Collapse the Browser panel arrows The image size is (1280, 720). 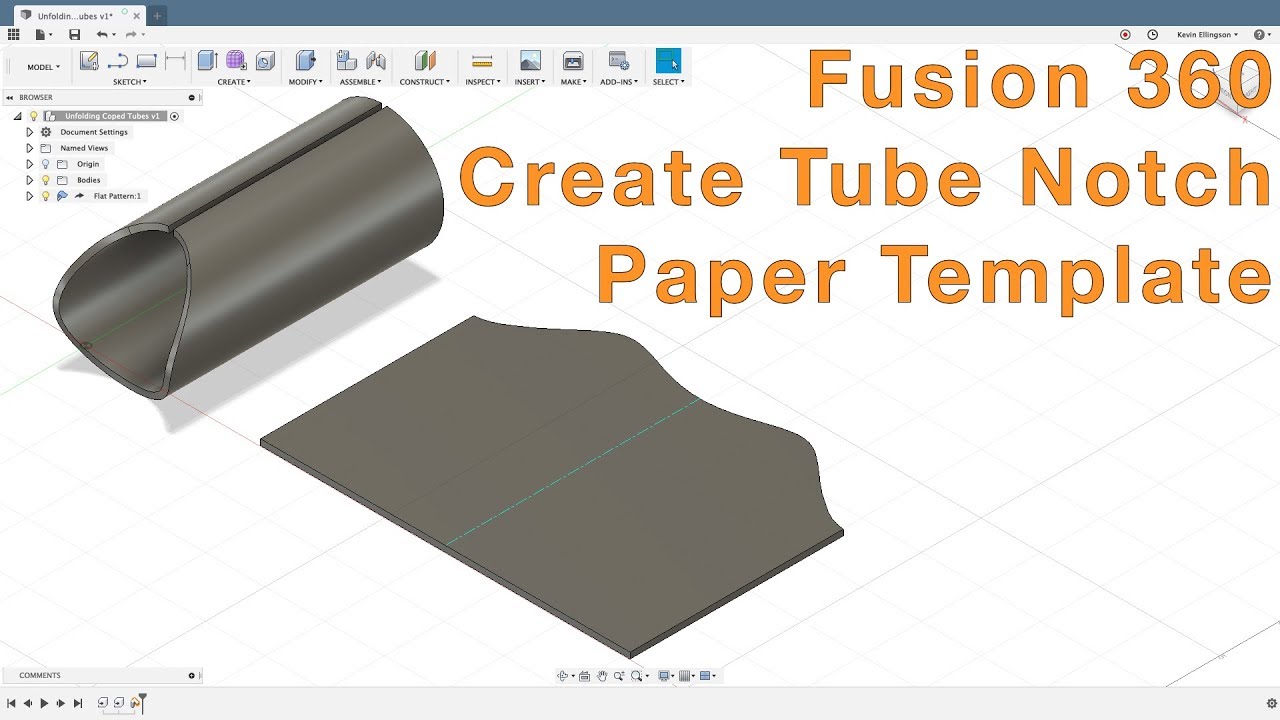[11, 97]
